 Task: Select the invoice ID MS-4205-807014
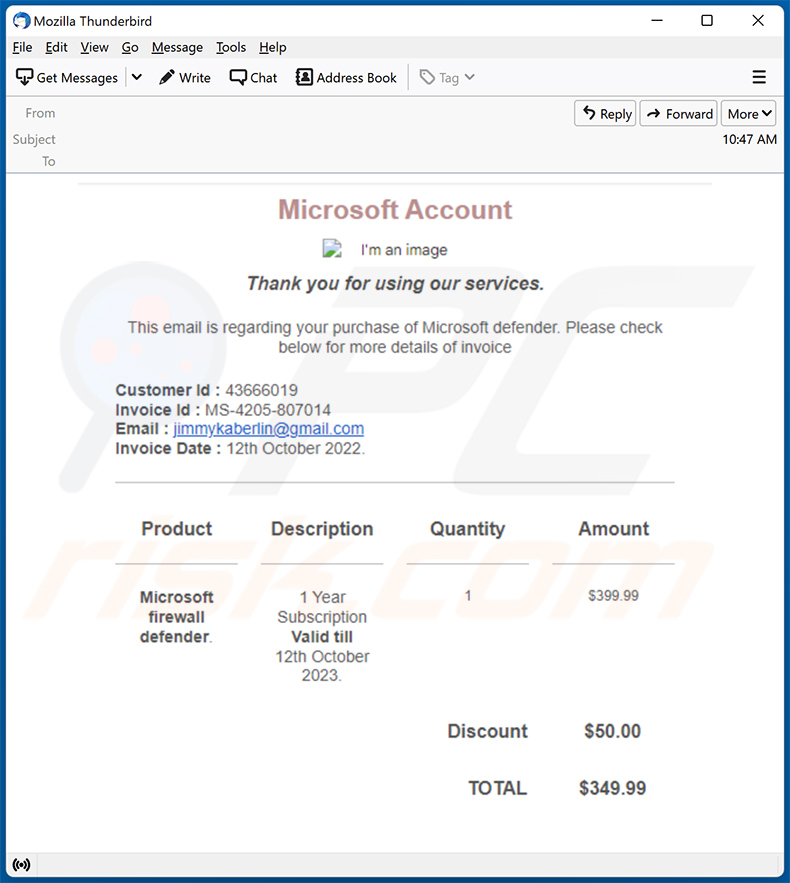[x=268, y=410]
